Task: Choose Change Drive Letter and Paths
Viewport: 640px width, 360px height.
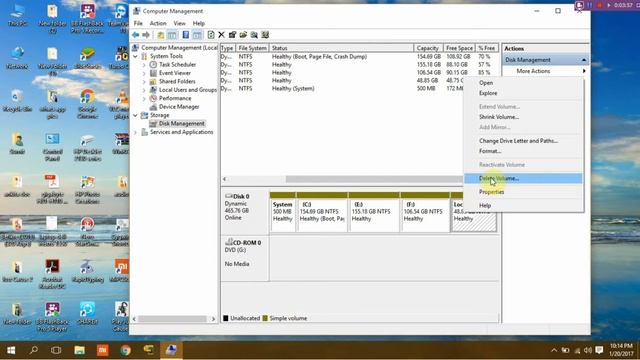Action: coord(523,141)
